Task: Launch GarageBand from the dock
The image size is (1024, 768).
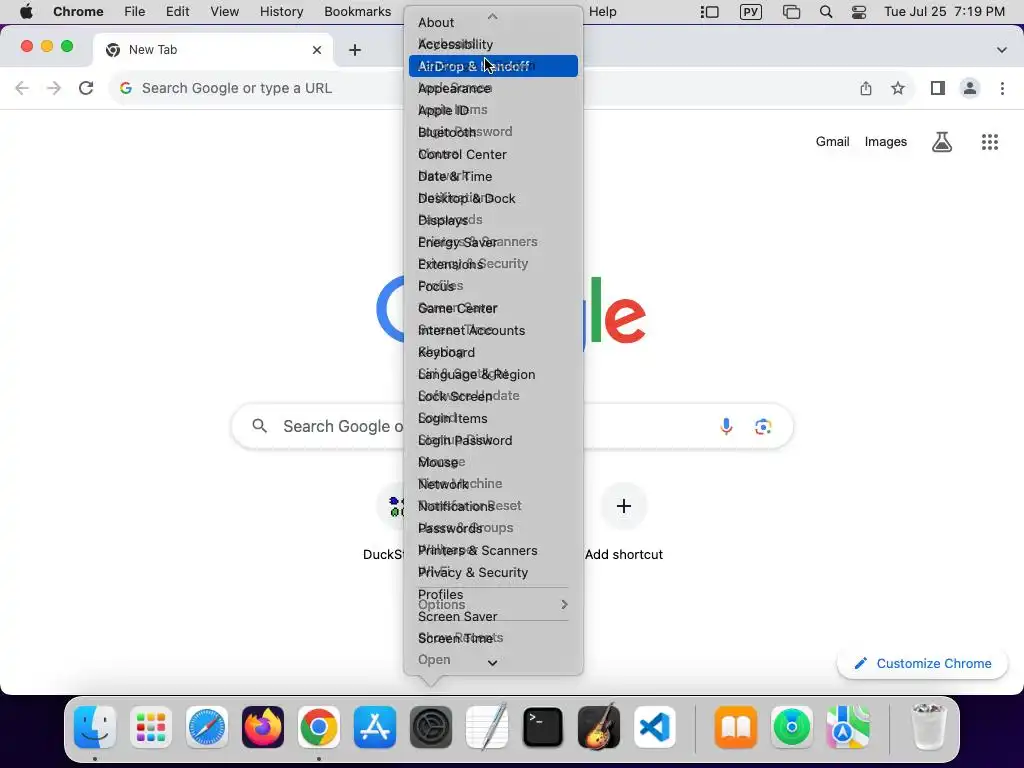Action: 599,727
